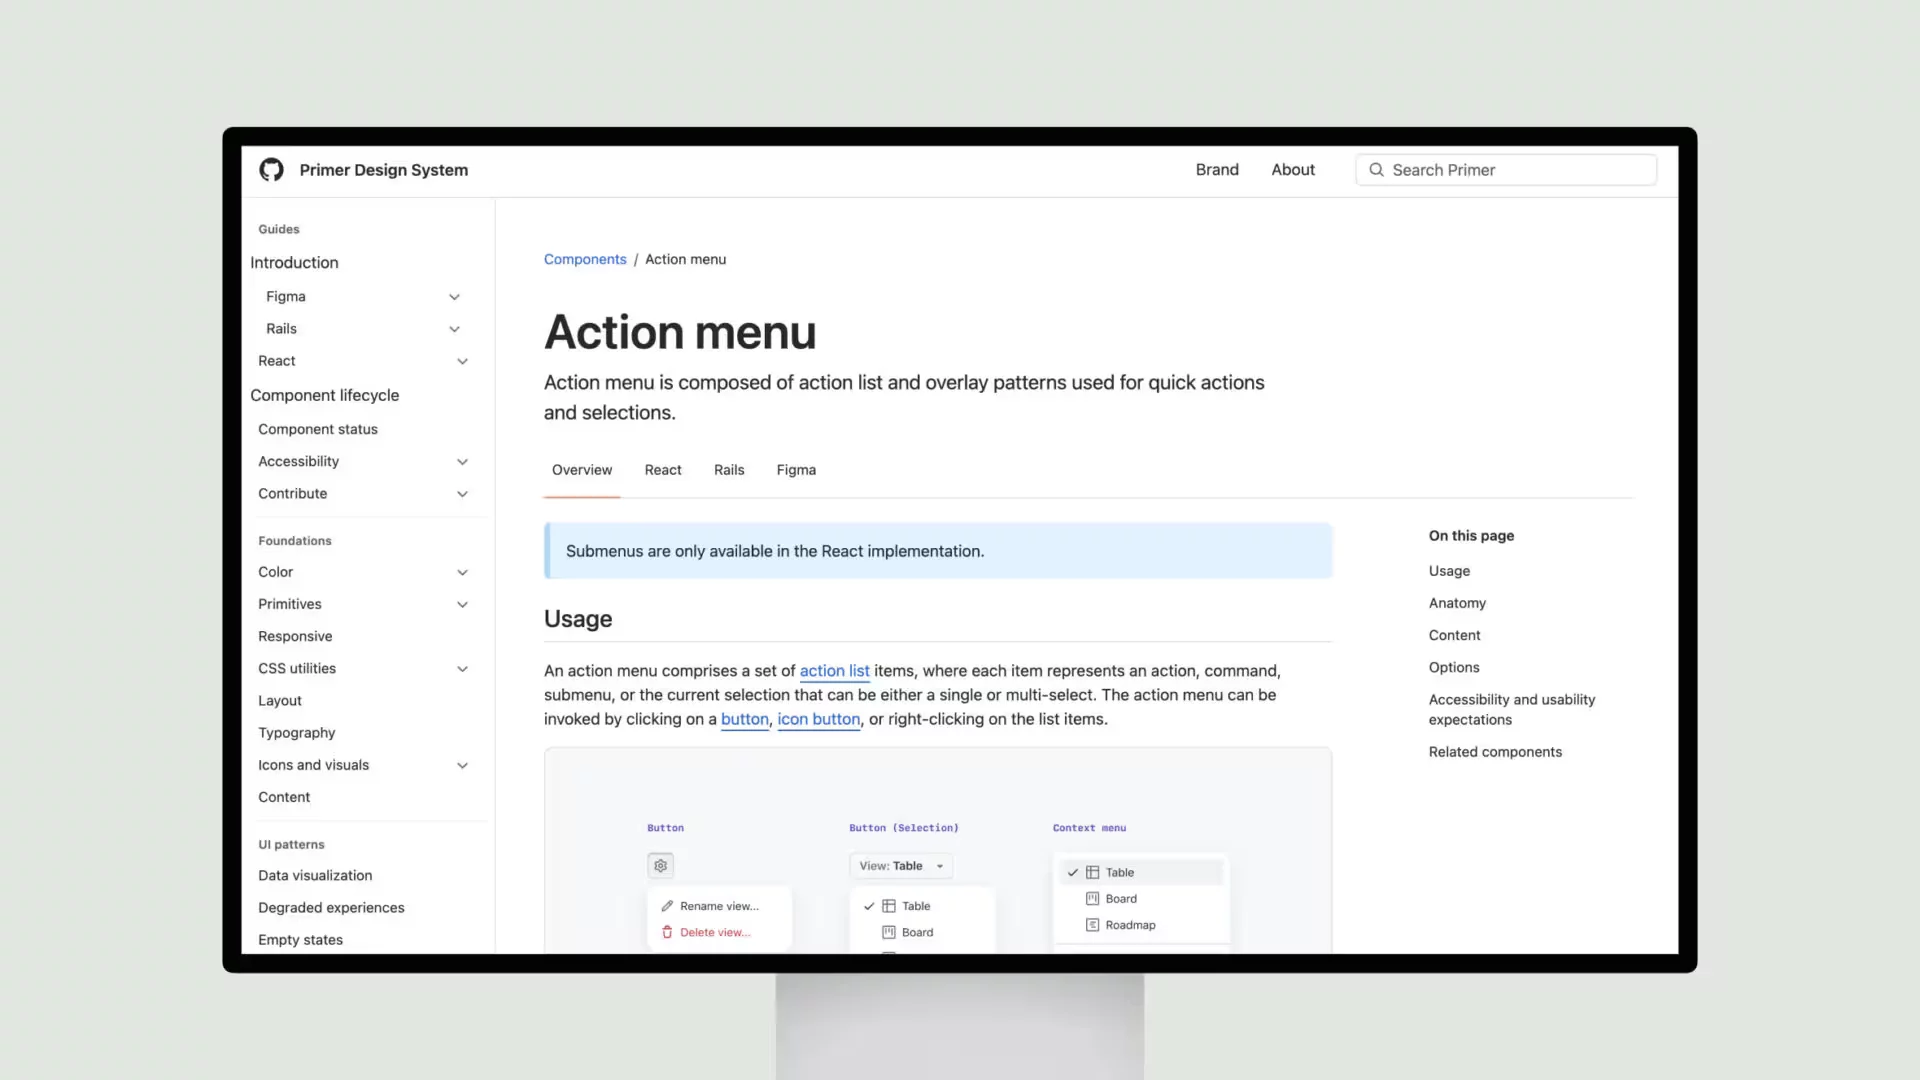This screenshot has width=1920, height=1080.
Task: Expand the Contribute sidebar section
Action: click(462, 494)
